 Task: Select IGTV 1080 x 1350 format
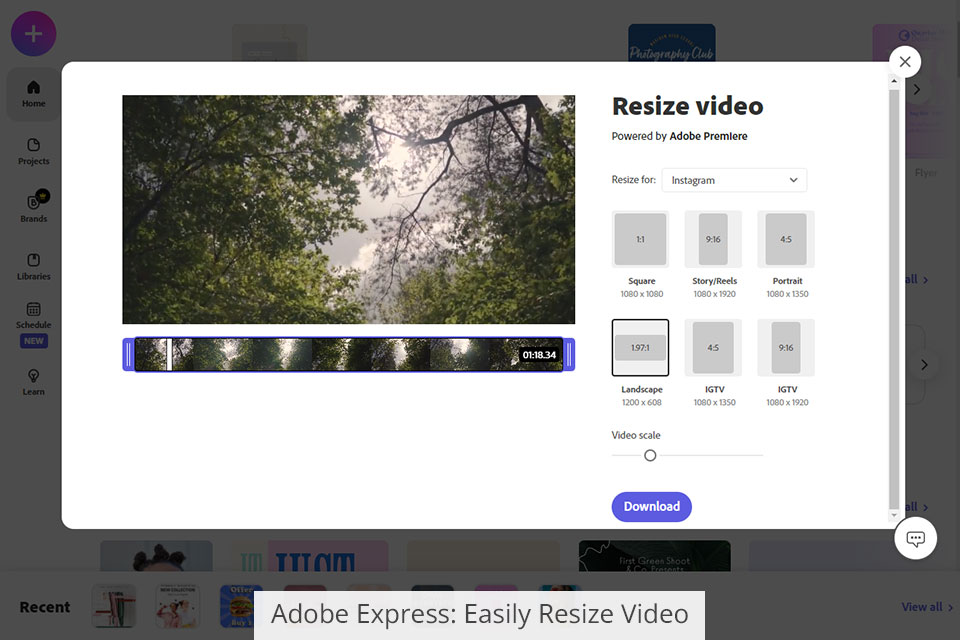point(713,347)
